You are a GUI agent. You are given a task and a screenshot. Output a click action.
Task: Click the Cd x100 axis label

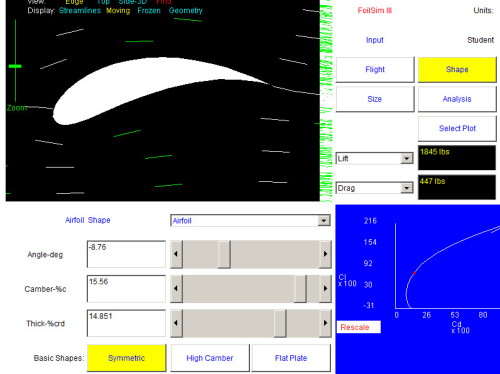[x=460, y=327]
